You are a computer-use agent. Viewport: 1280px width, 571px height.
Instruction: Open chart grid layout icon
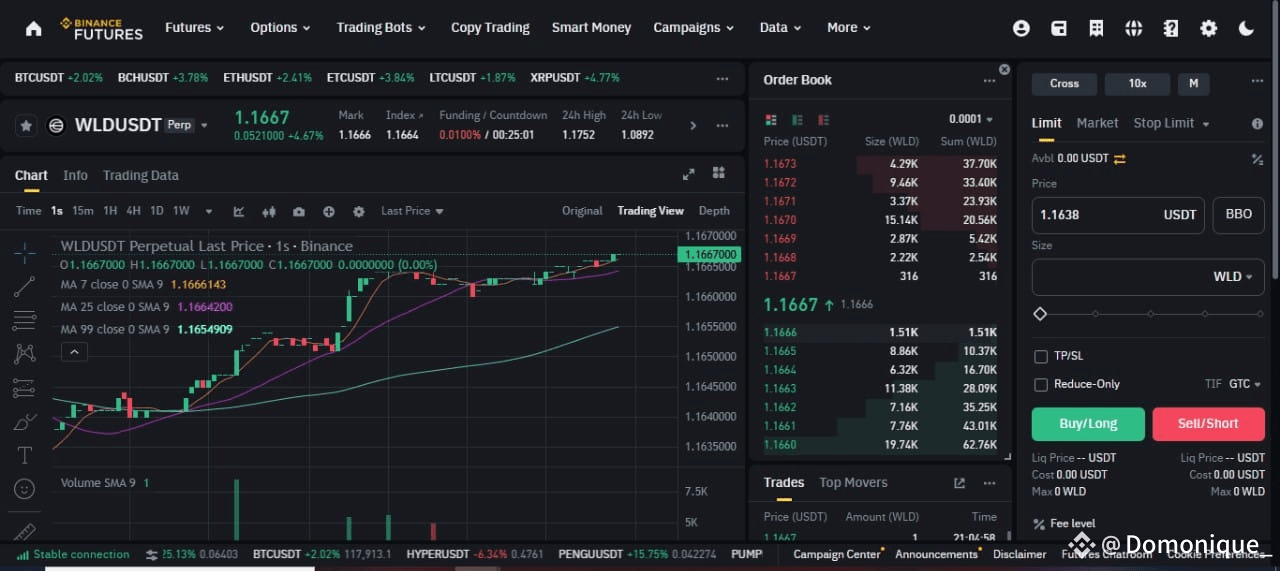click(x=718, y=173)
